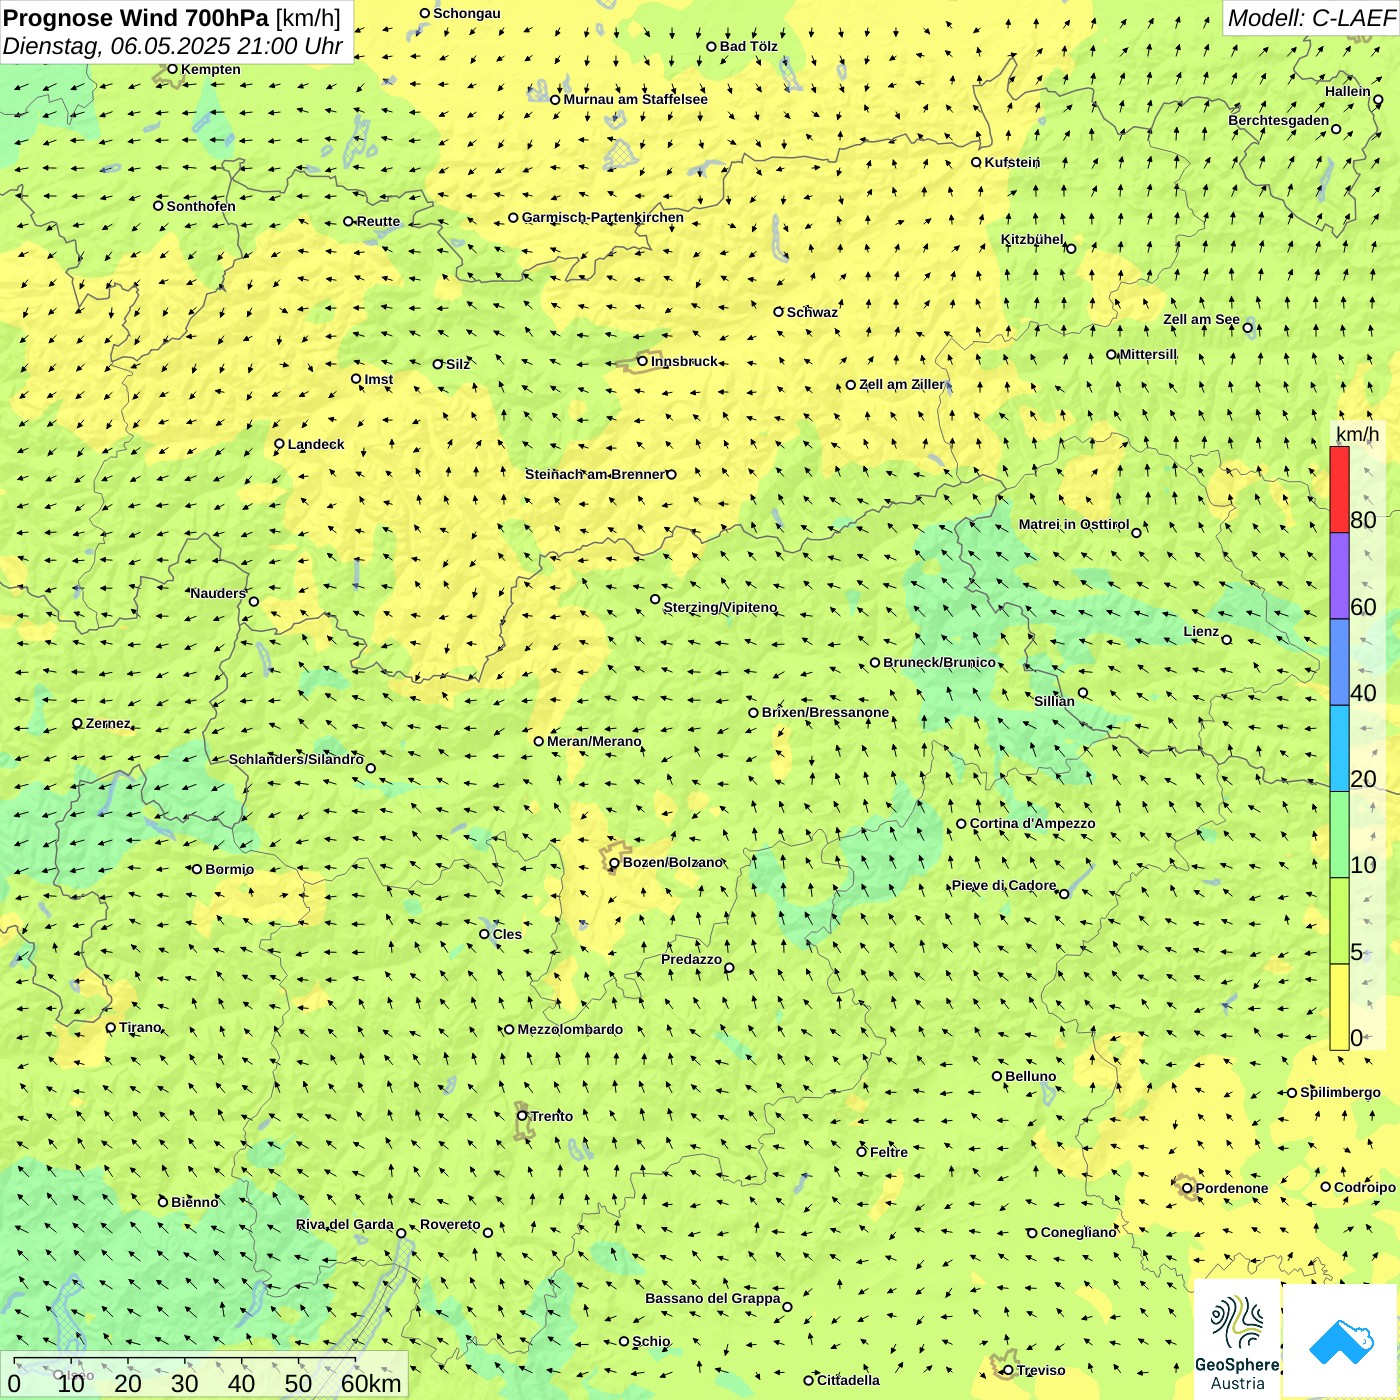
Task: Click the 'Bruneck/Brunico' label
Action: [x=939, y=662]
